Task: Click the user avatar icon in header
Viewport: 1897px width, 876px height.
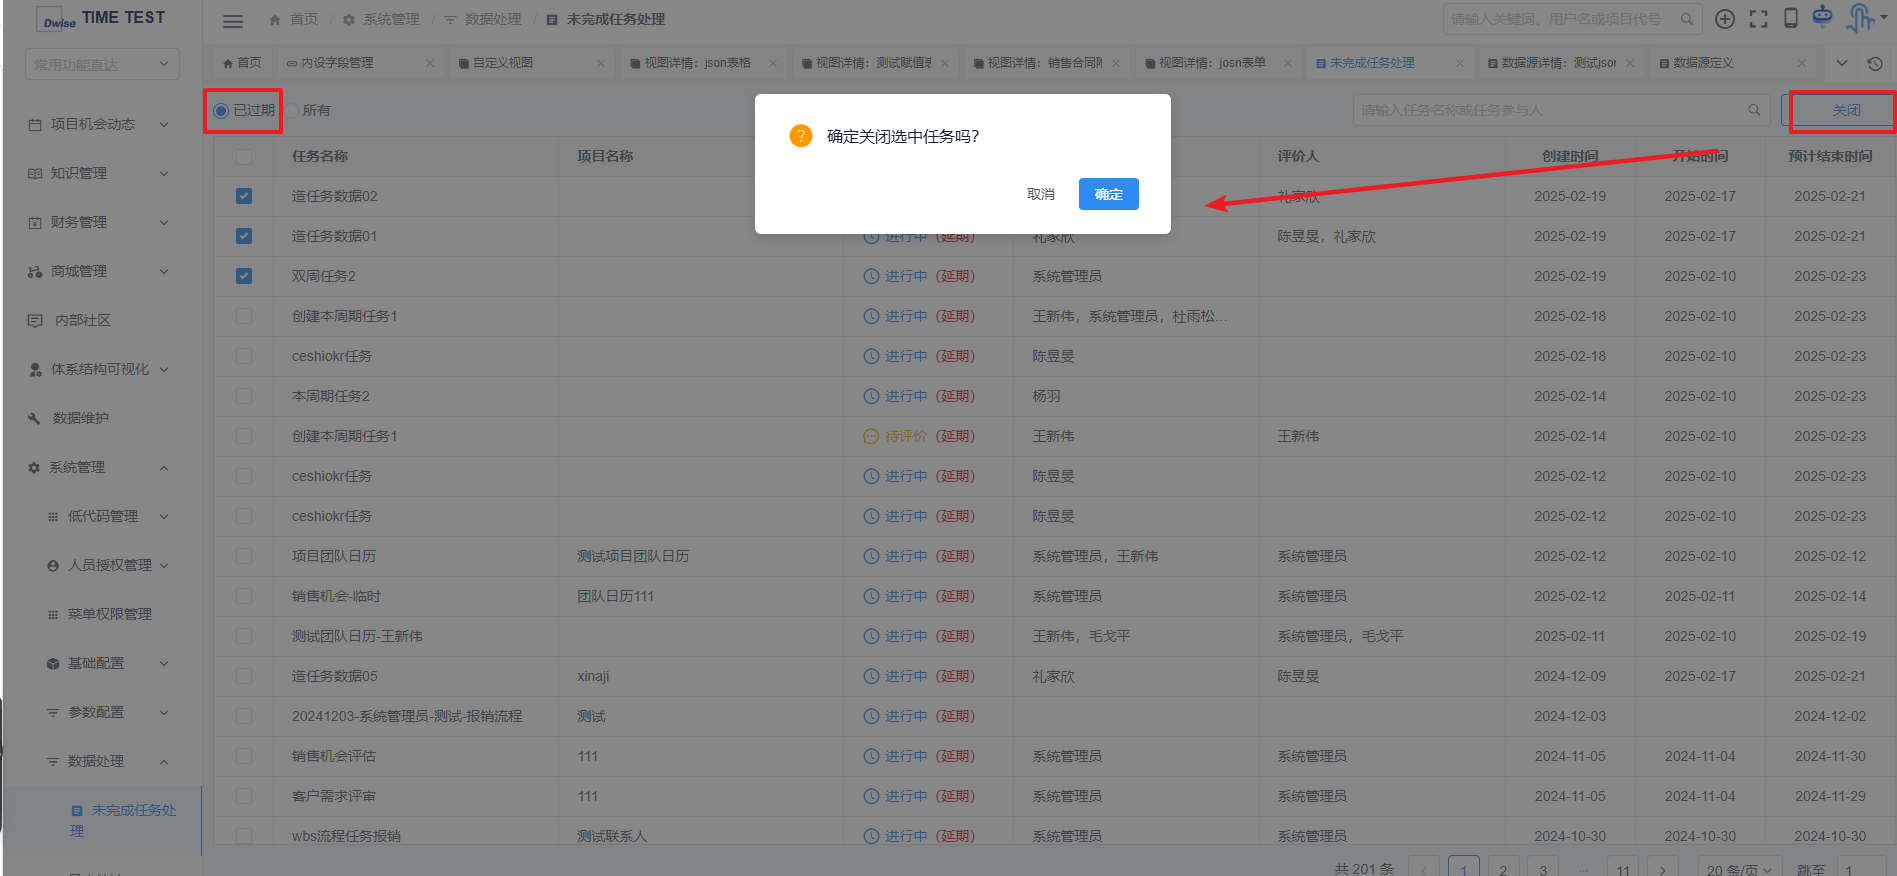Action: pos(1861,17)
